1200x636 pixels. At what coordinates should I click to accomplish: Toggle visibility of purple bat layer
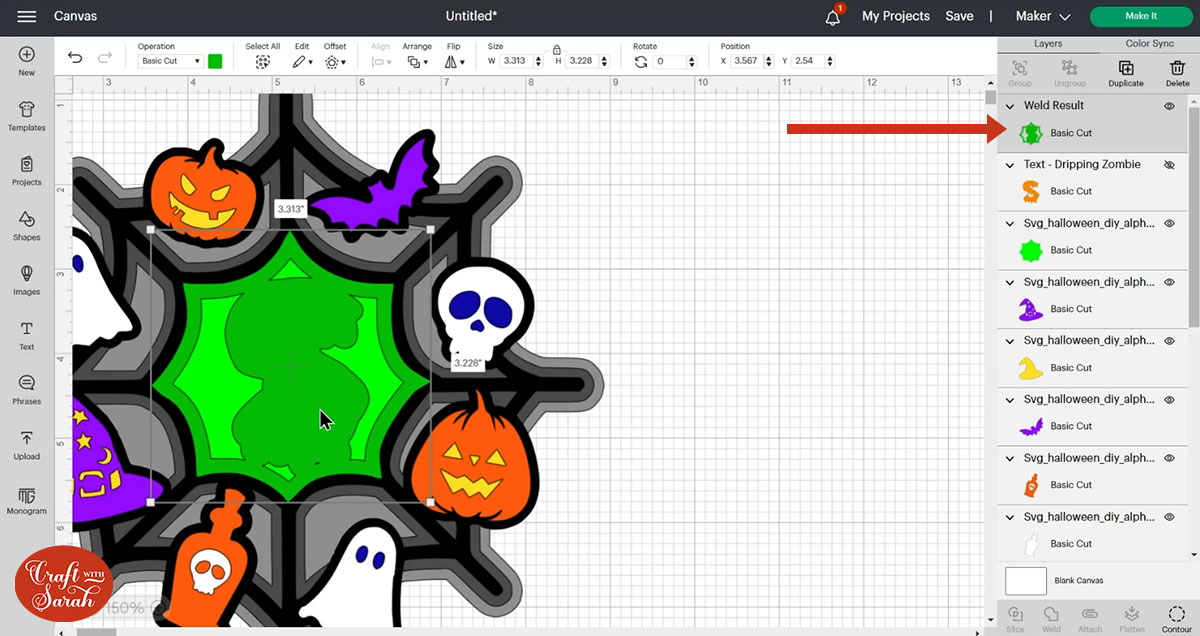point(1169,400)
